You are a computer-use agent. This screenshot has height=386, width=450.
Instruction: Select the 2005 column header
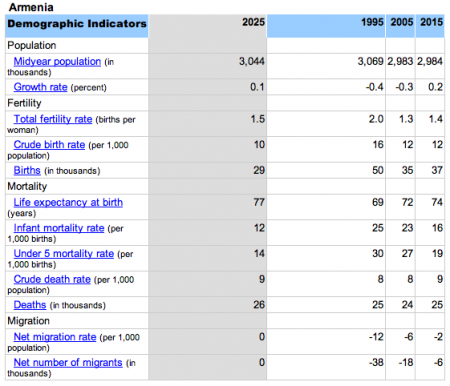402,22
